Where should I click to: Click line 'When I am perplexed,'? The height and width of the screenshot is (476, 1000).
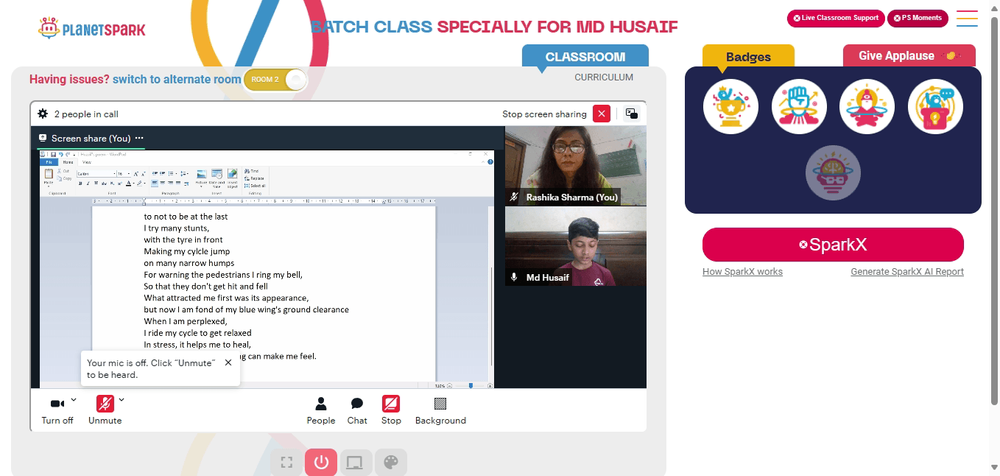tap(186, 321)
